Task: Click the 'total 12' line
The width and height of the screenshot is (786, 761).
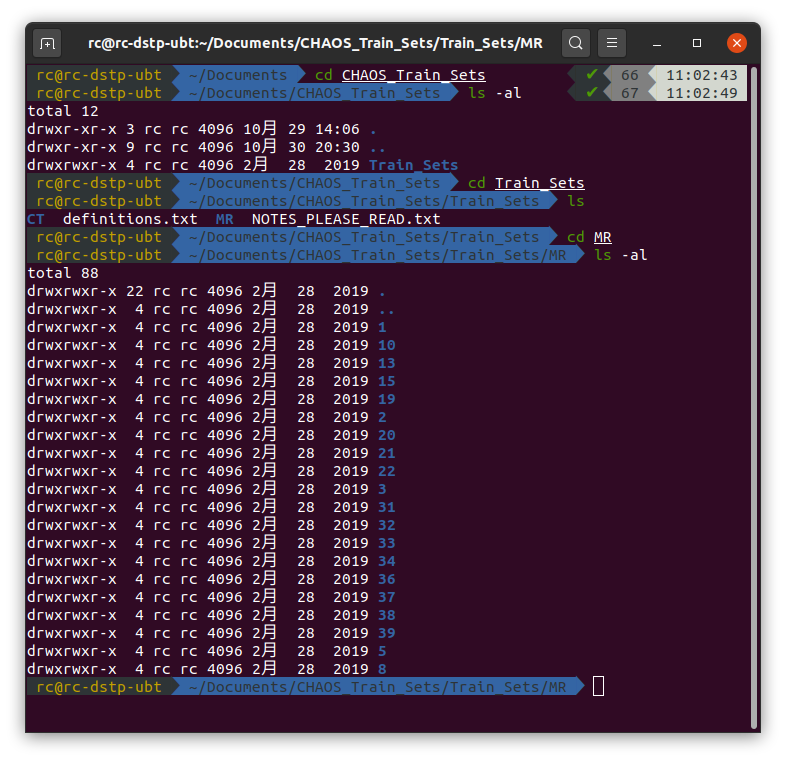Action: tap(63, 111)
